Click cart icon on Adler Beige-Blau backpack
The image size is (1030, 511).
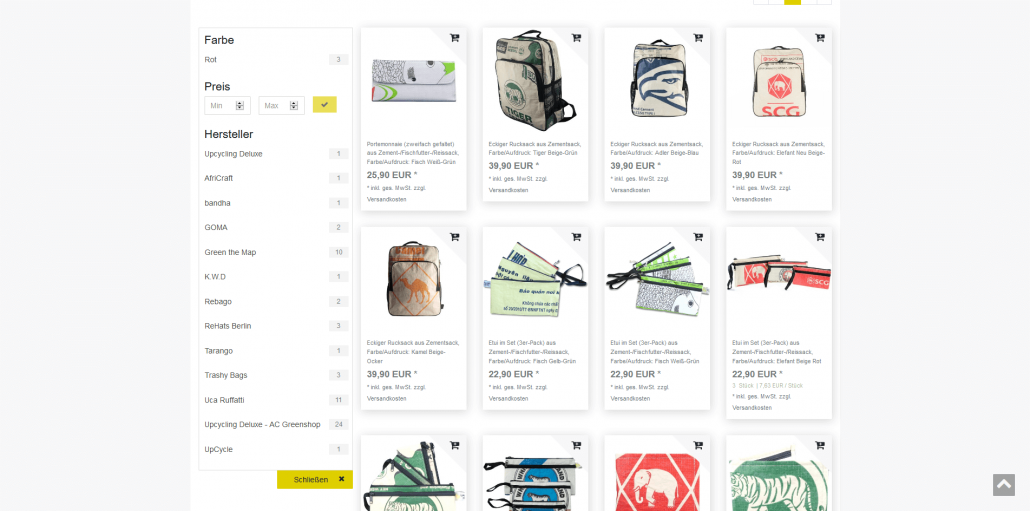click(698, 38)
